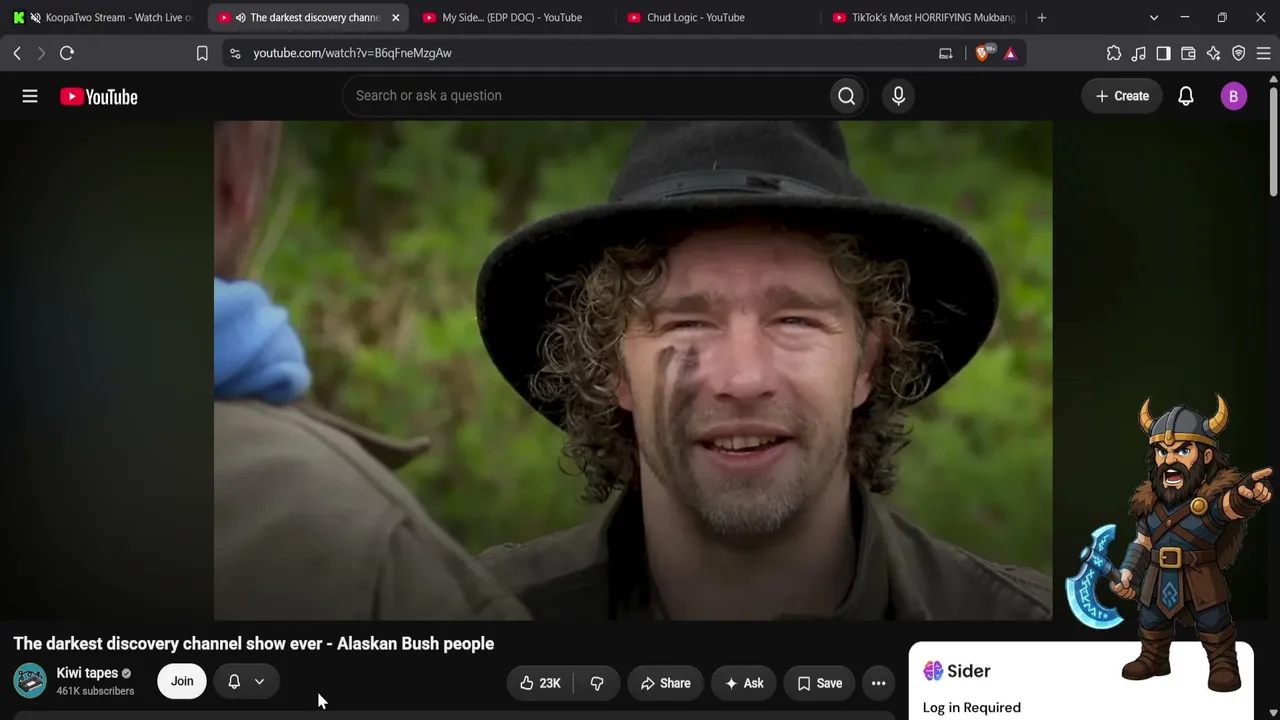Open the Brave Wallet icon
The height and width of the screenshot is (720, 1280).
coord(1188,53)
